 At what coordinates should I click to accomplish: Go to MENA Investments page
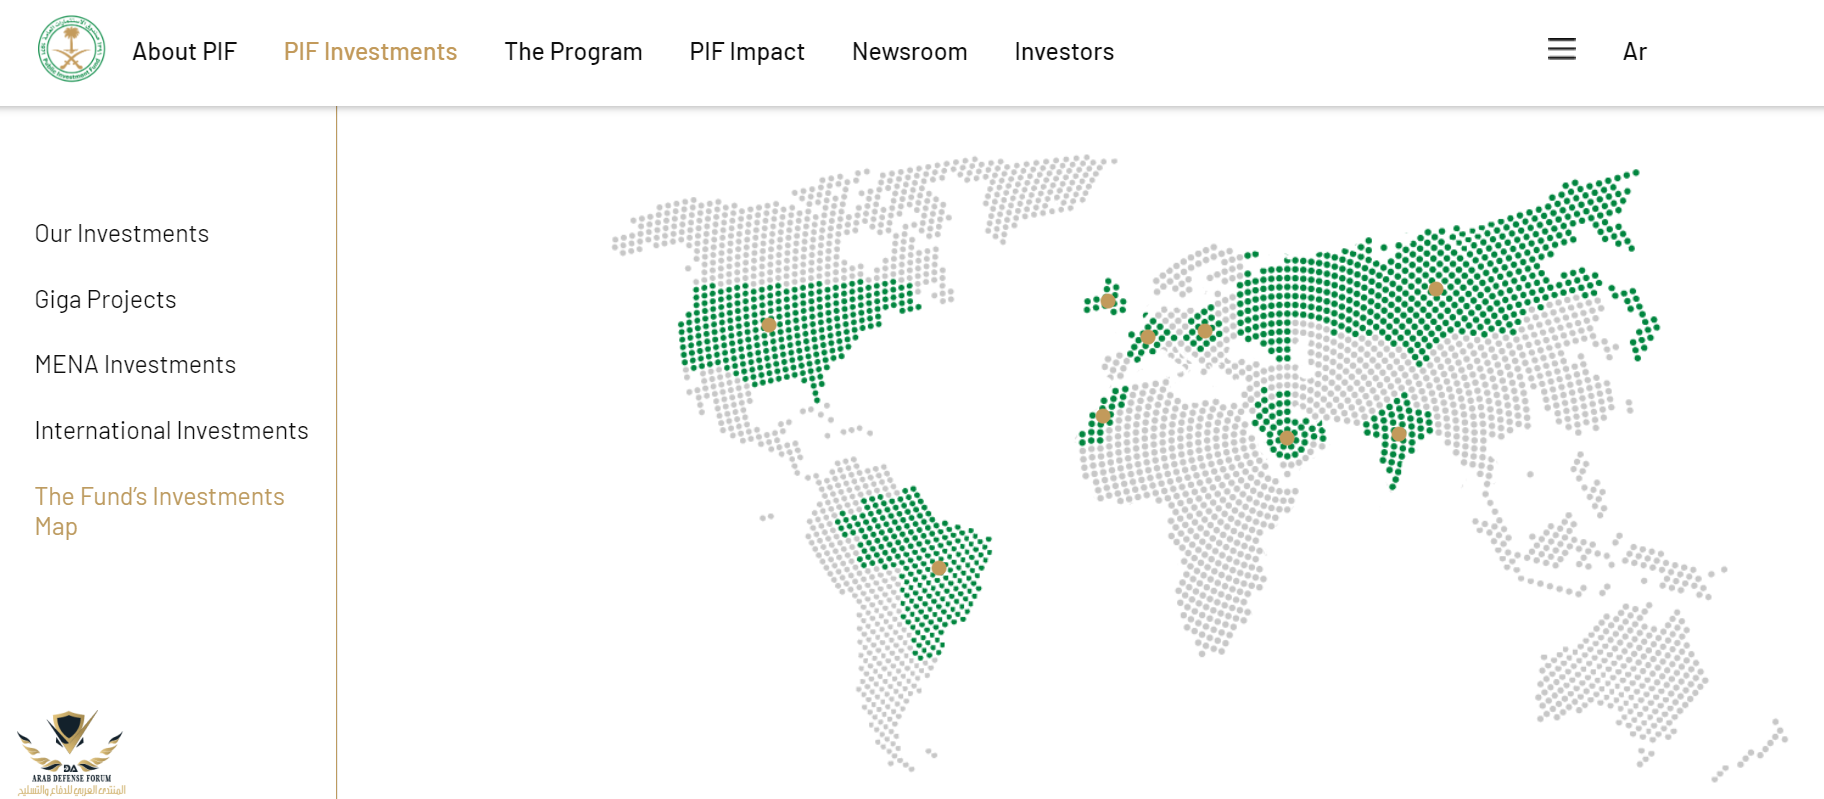coord(135,365)
